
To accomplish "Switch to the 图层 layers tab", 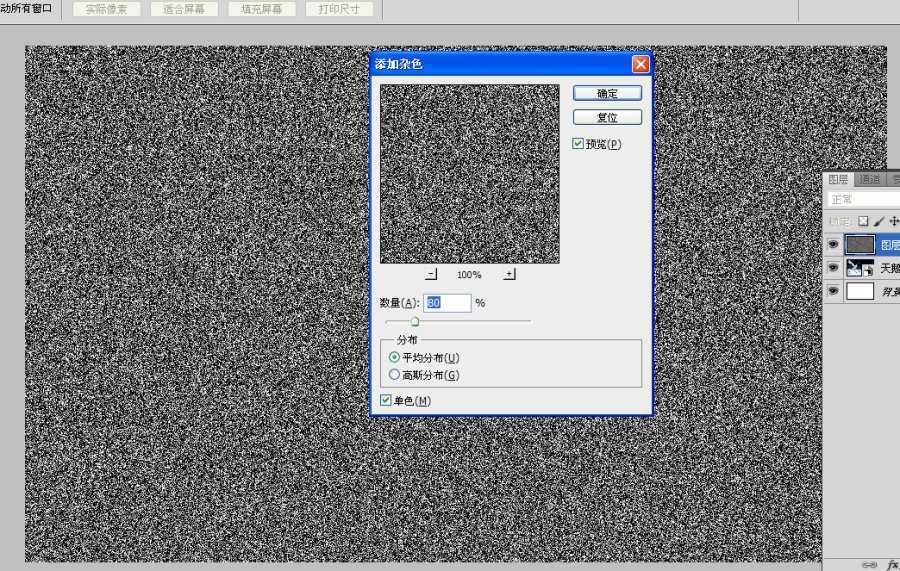I will point(838,179).
